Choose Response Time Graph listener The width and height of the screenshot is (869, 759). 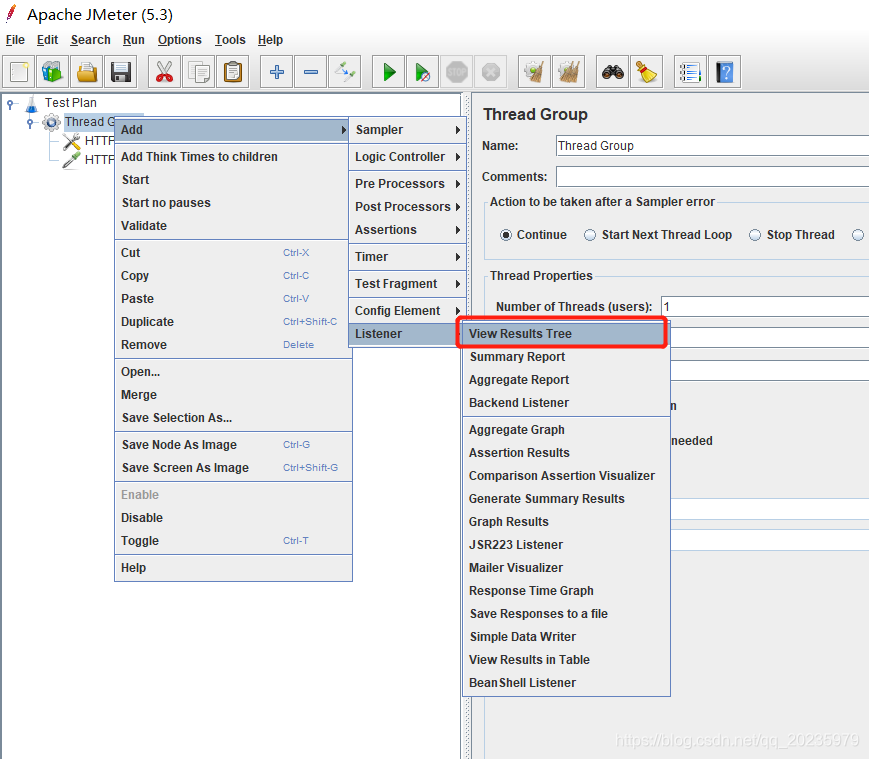566,591
